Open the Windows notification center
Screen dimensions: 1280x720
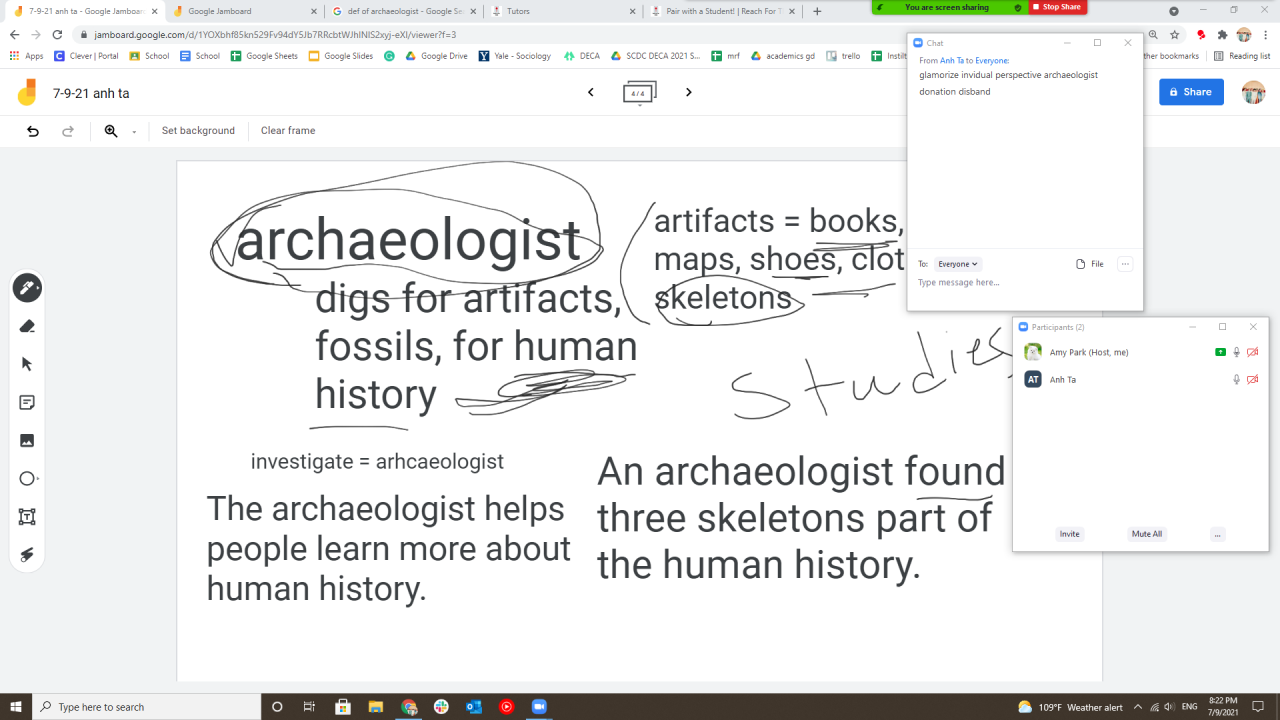pos(1259,707)
